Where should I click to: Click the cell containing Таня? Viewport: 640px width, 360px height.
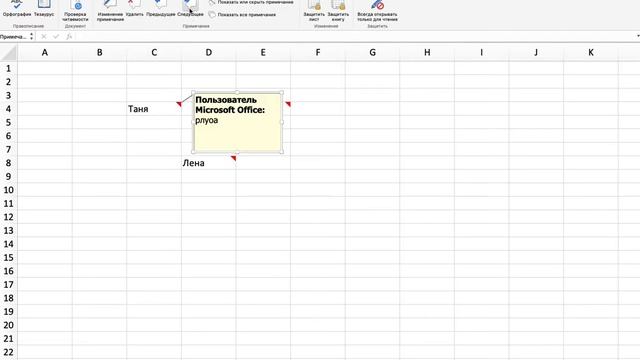154,109
